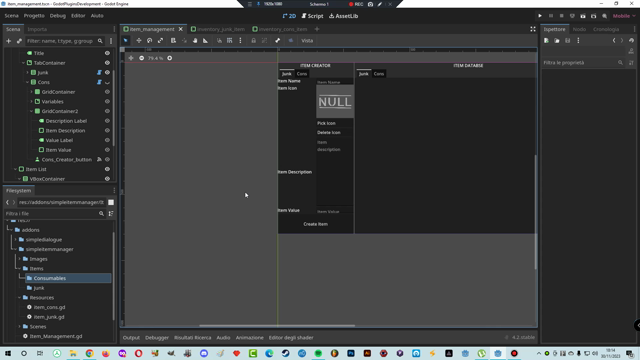Focus the scene tree filter field
This screenshot has height=360, width=640.
pos(64,41)
